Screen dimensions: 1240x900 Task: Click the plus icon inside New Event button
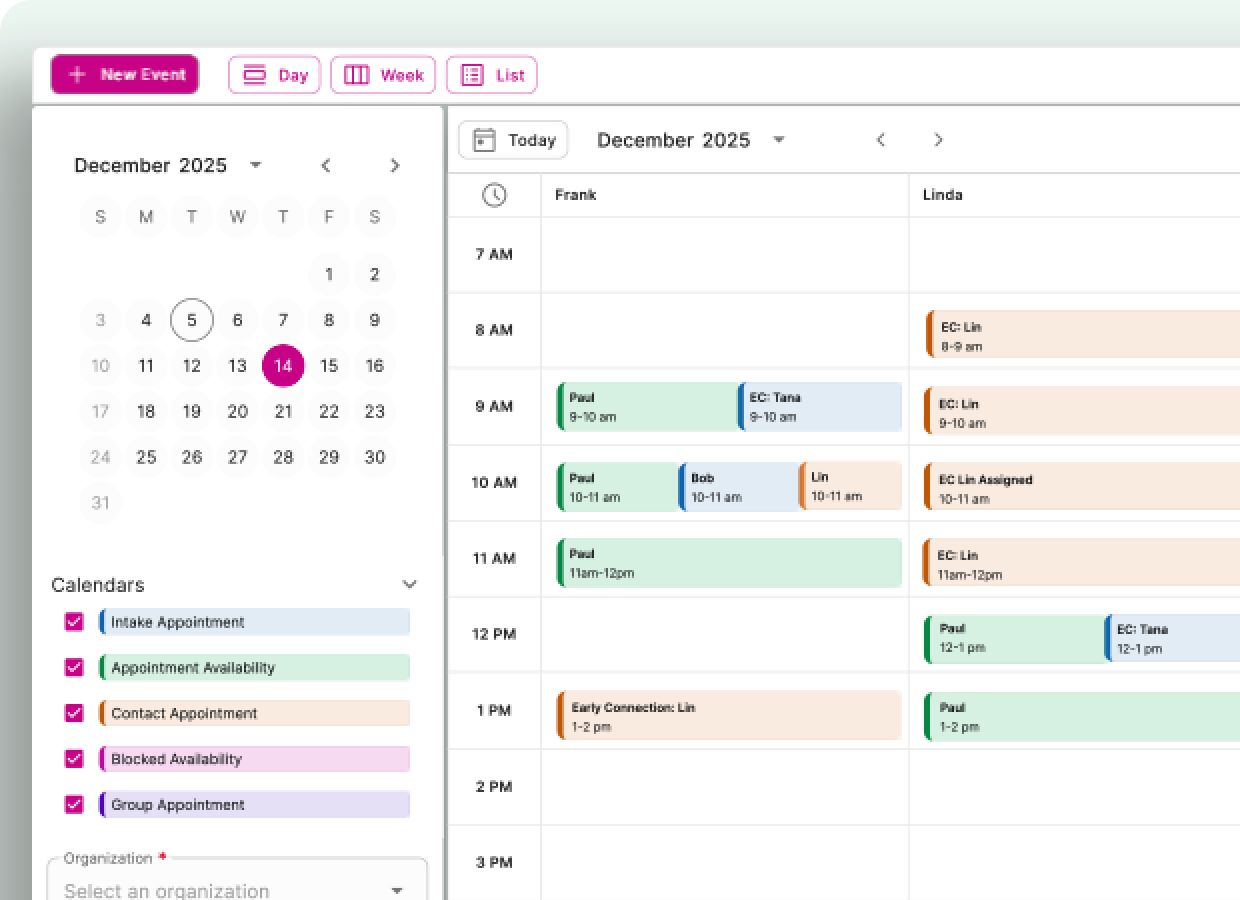[78, 74]
